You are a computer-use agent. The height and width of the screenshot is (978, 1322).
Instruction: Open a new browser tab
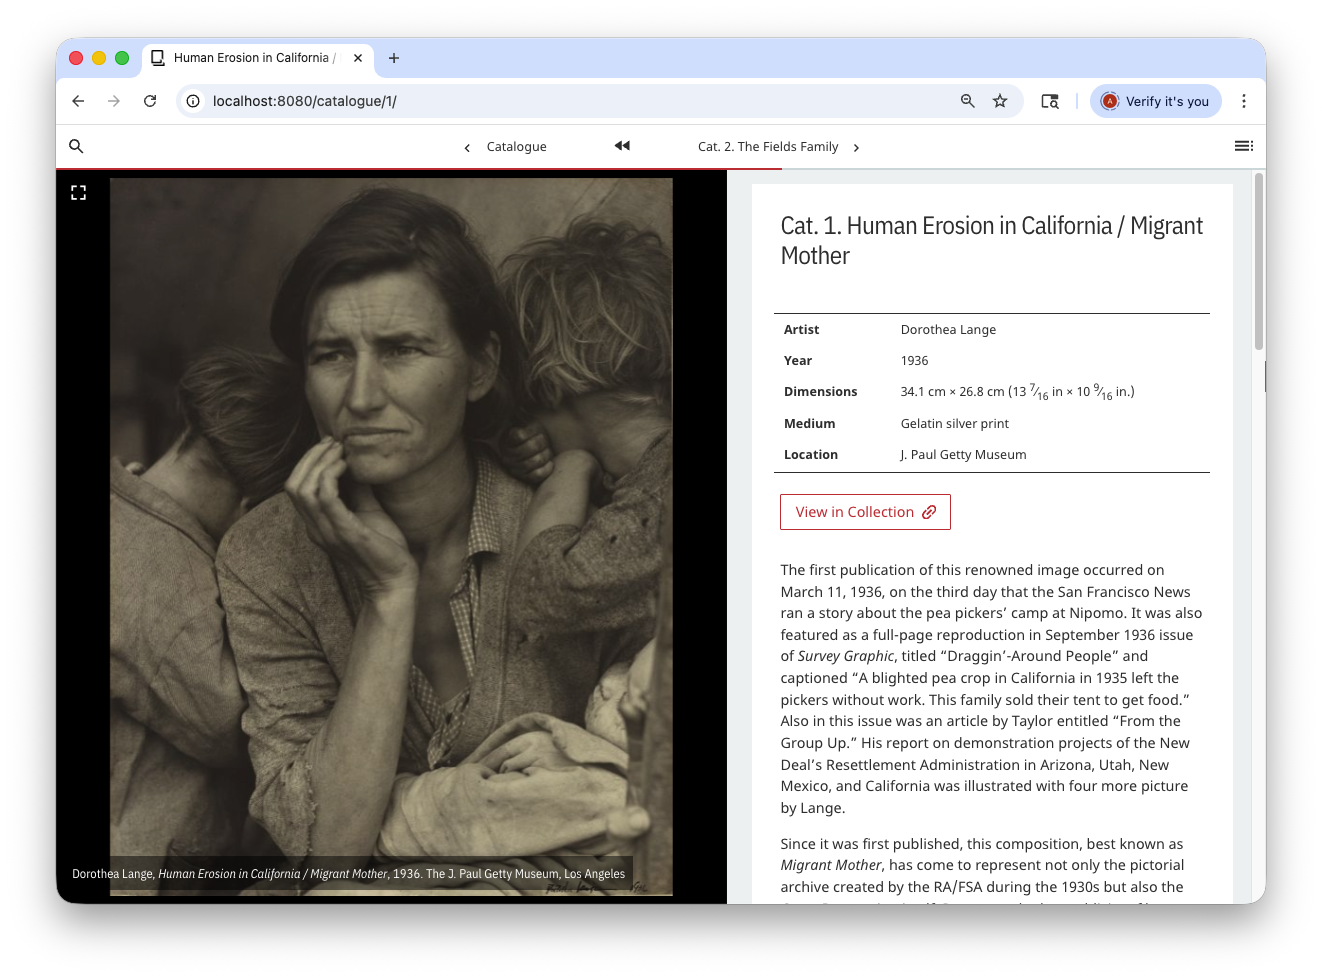394,58
